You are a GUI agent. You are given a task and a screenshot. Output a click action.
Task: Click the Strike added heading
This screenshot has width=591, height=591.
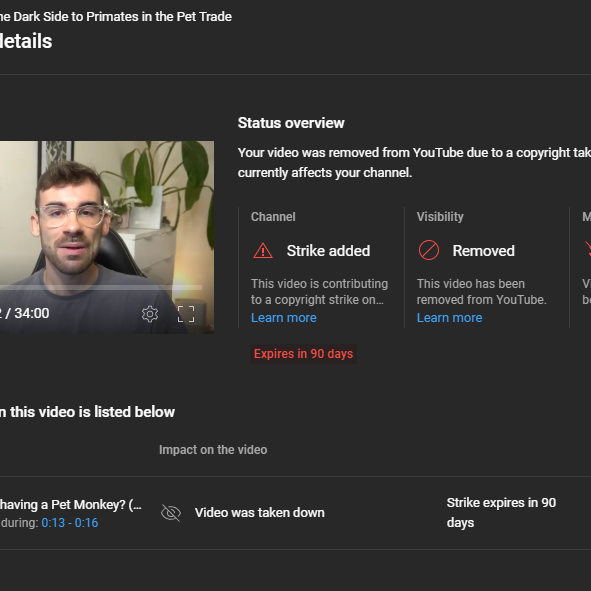[328, 251]
